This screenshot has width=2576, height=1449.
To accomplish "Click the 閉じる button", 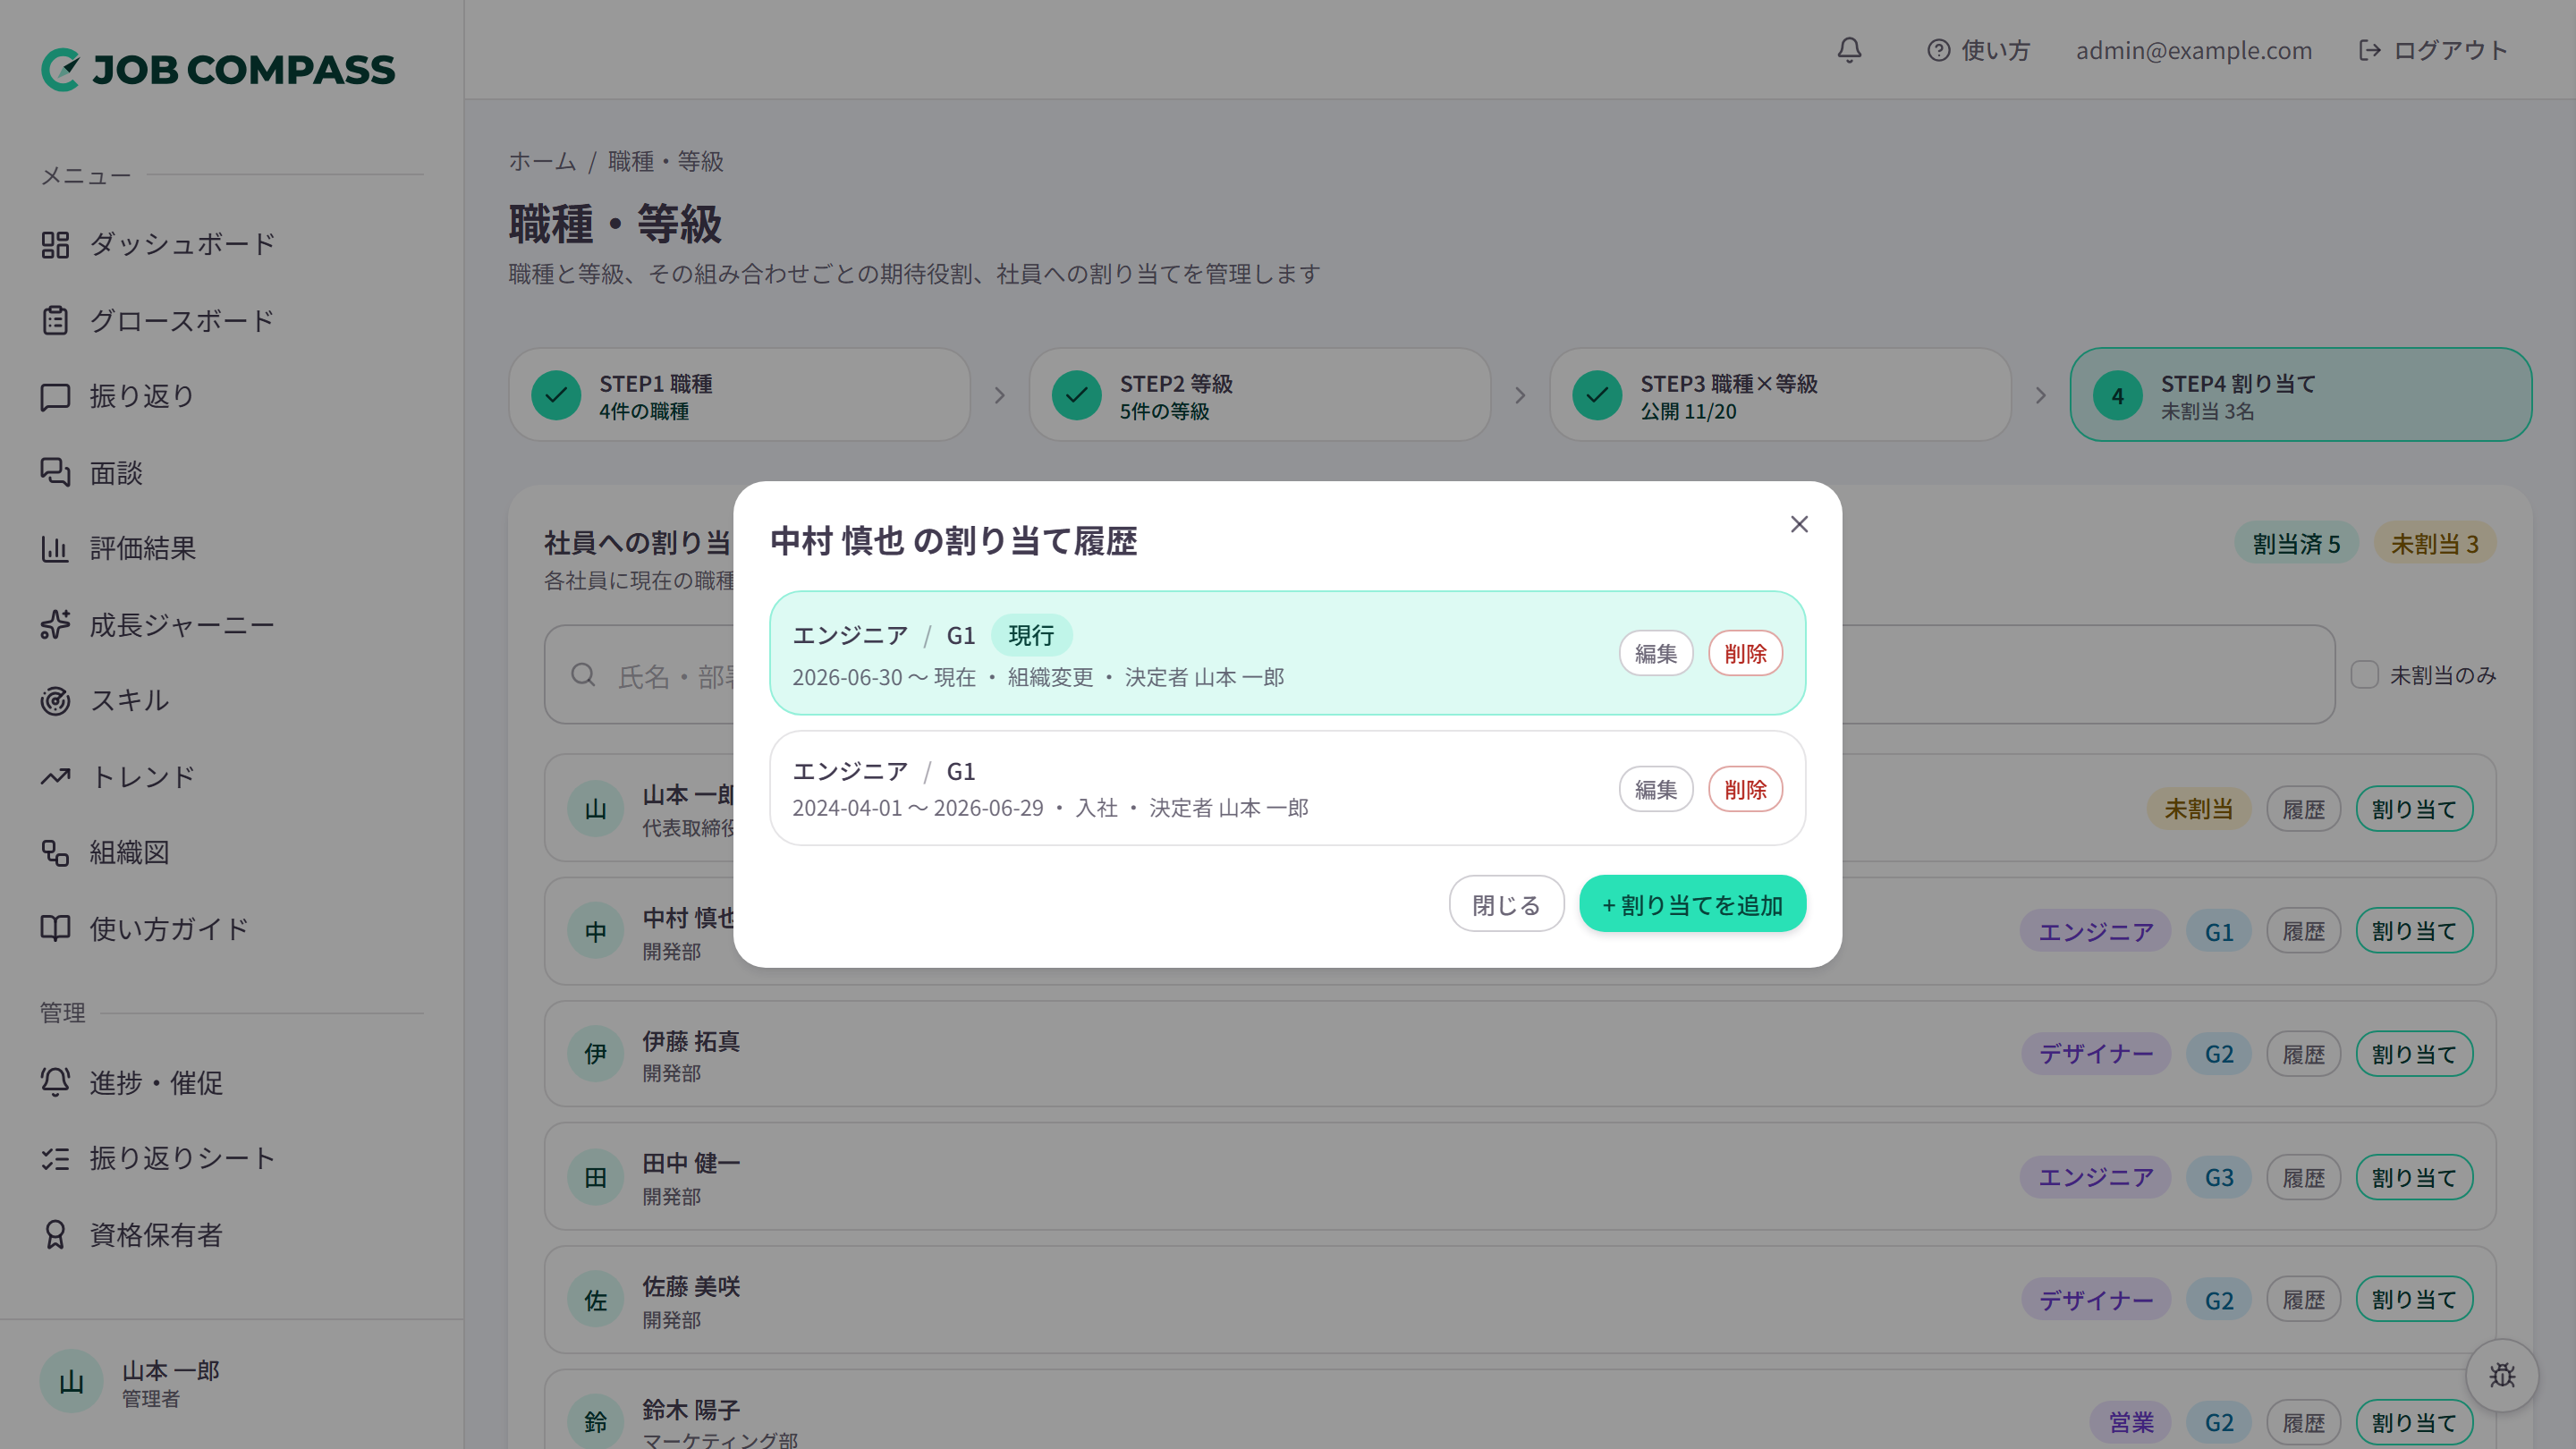I will (1506, 904).
